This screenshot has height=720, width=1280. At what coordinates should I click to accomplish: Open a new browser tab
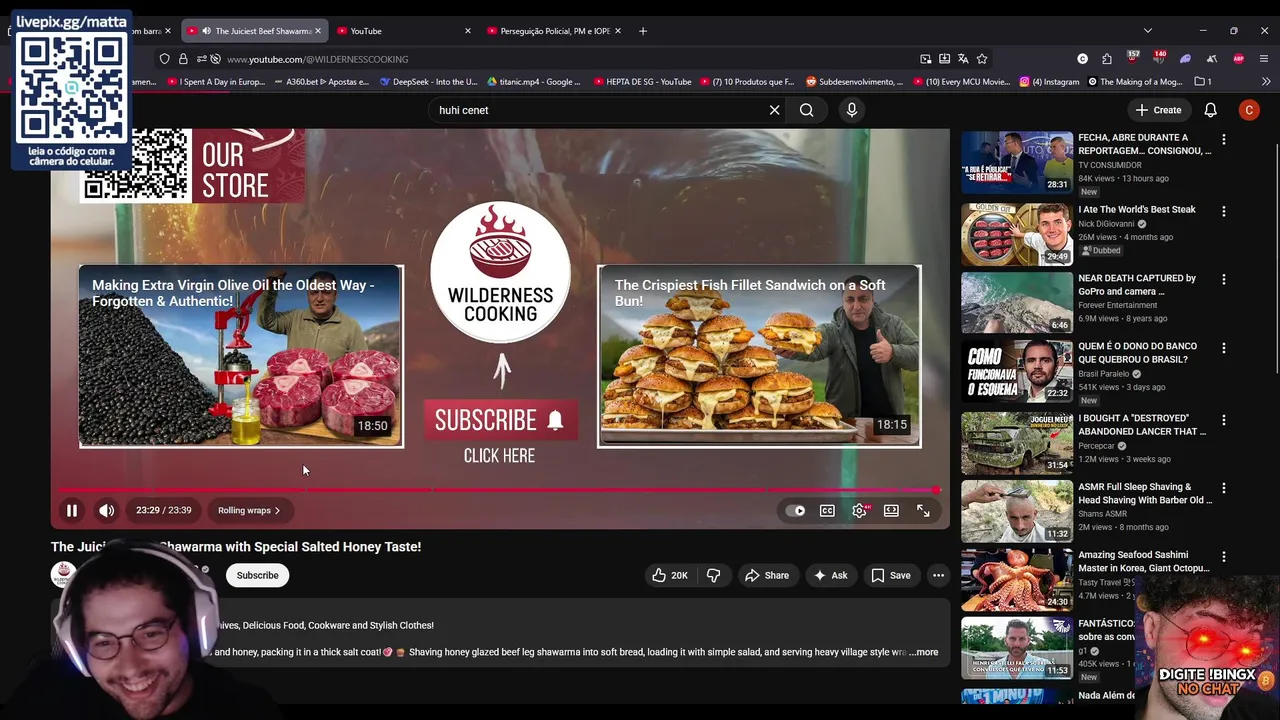[x=642, y=31]
